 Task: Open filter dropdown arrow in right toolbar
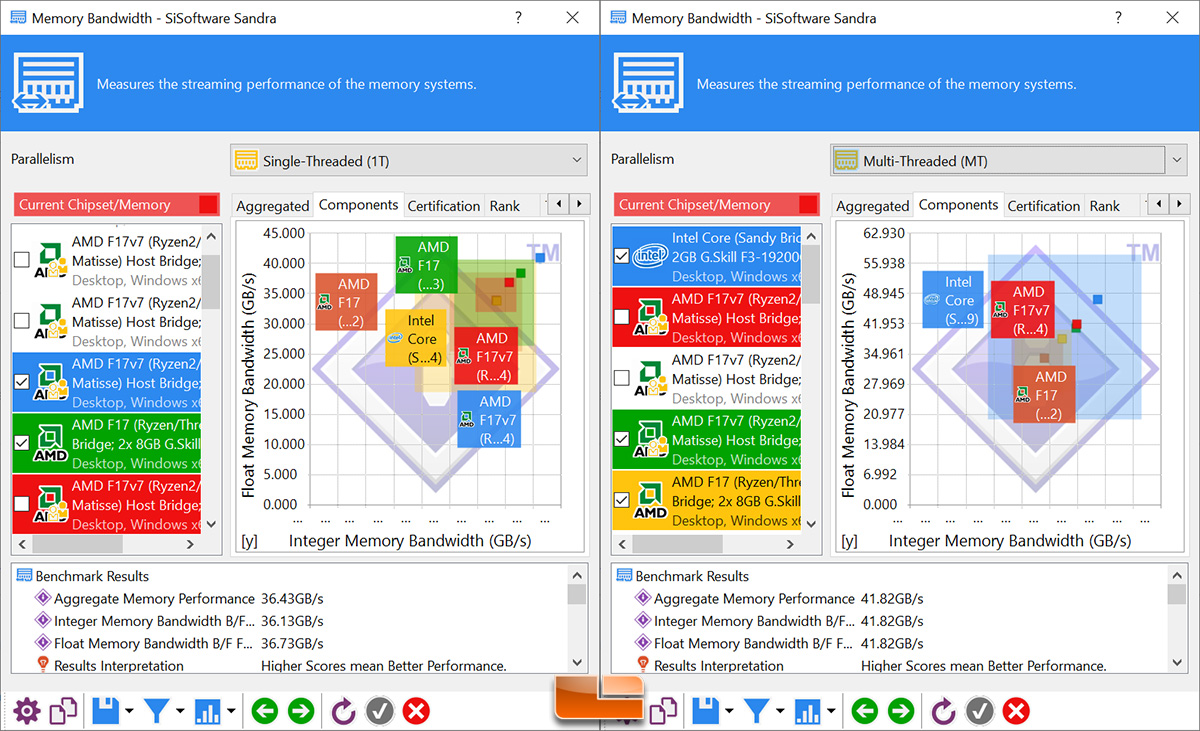(780, 712)
